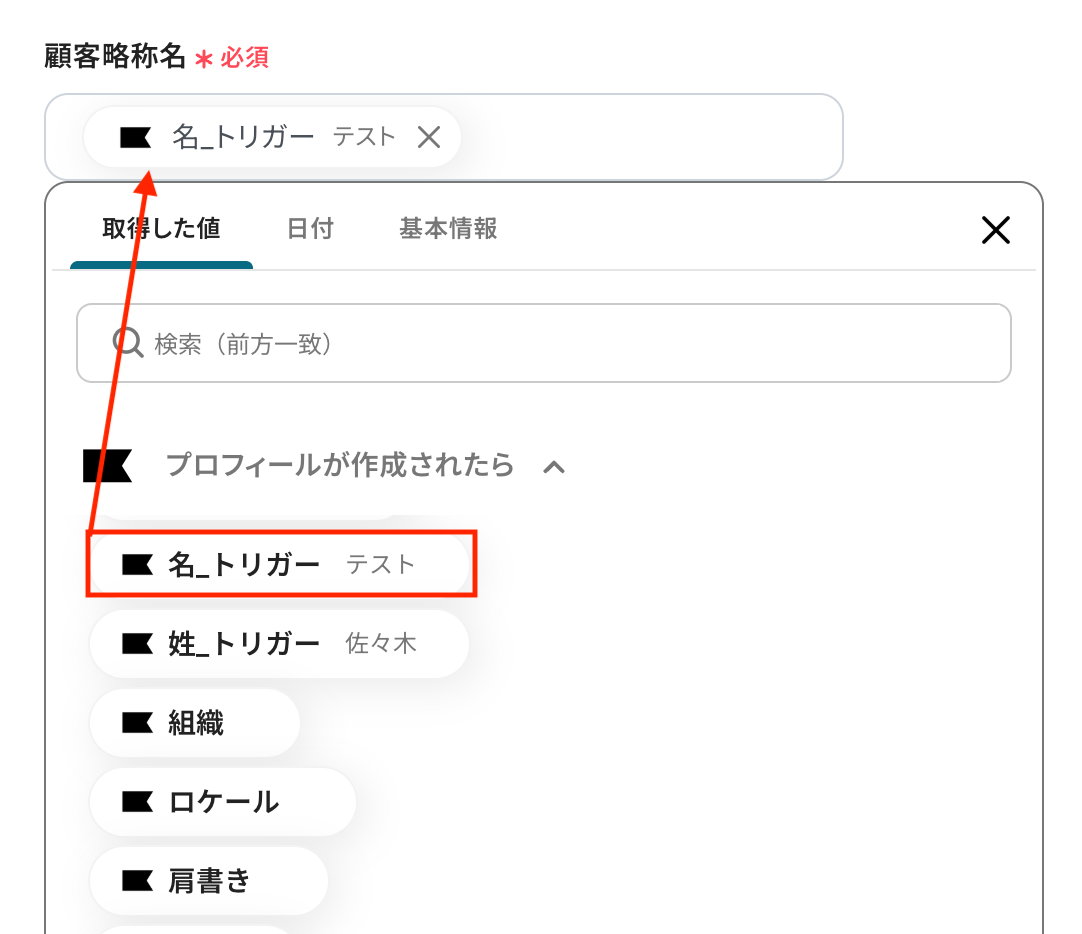Open the 日付 tab
Image resolution: width=1082 pixels, height=934 pixels.
tap(310, 228)
